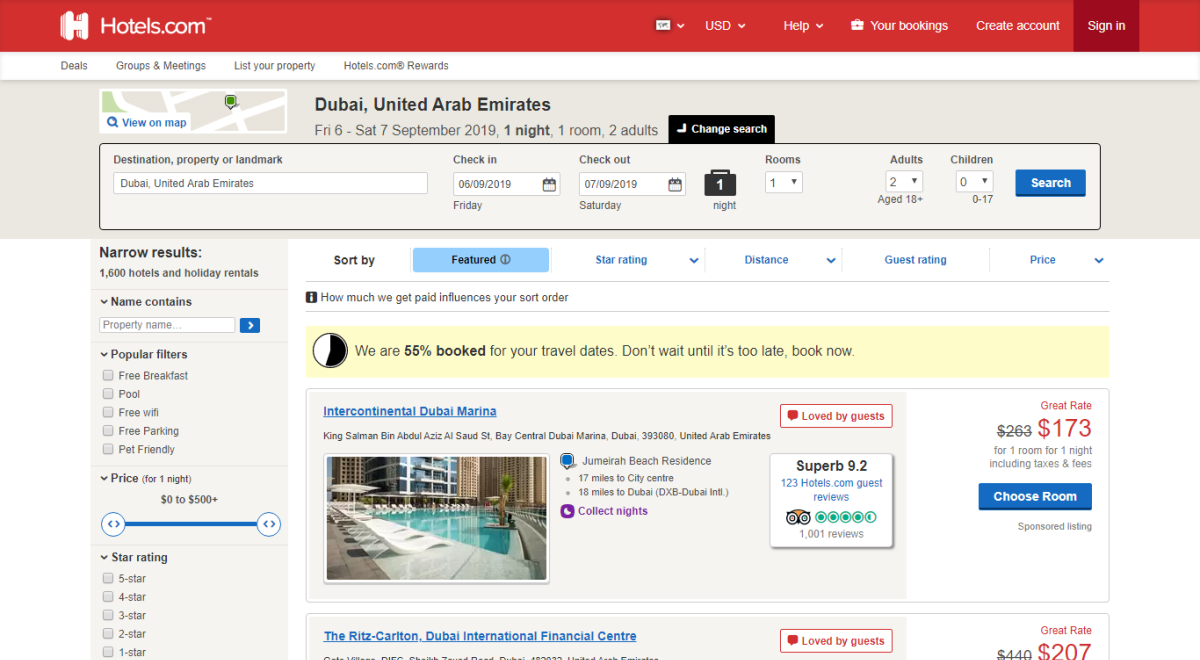
Task: Click the Change search button
Action: tap(722, 129)
